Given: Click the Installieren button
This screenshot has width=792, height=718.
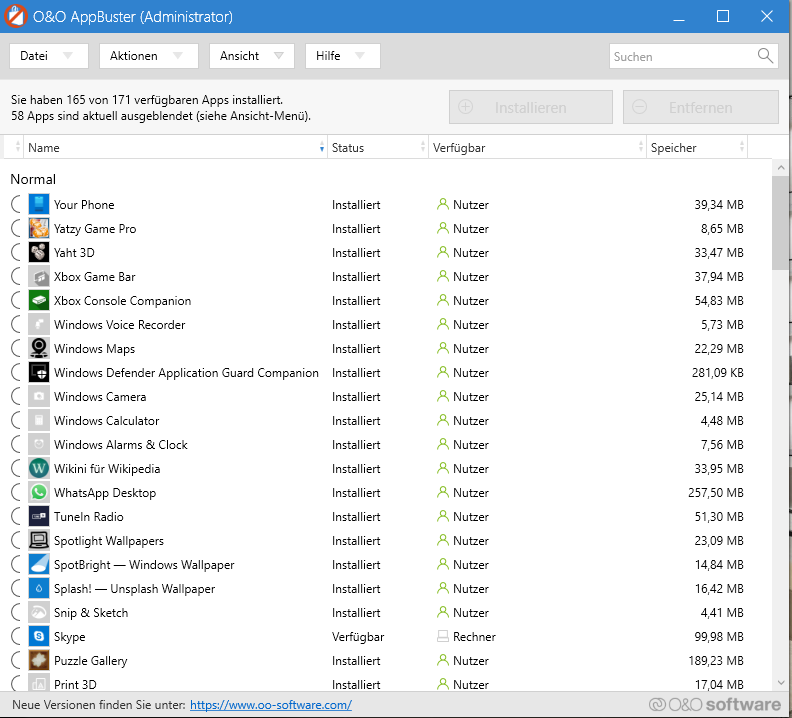Looking at the screenshot, I should point(531,107).
